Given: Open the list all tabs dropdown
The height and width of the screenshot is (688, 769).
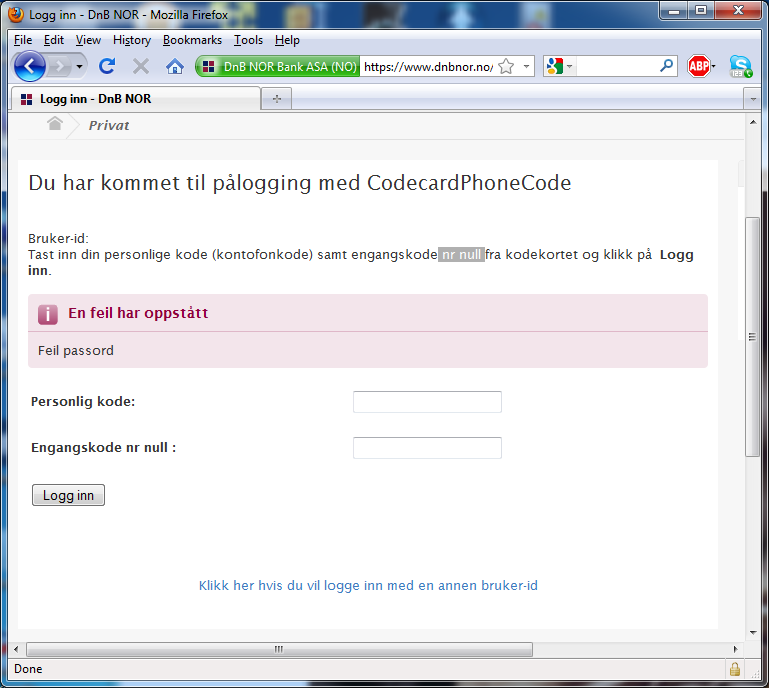Looking at the screenshot, I should point(753,99).
